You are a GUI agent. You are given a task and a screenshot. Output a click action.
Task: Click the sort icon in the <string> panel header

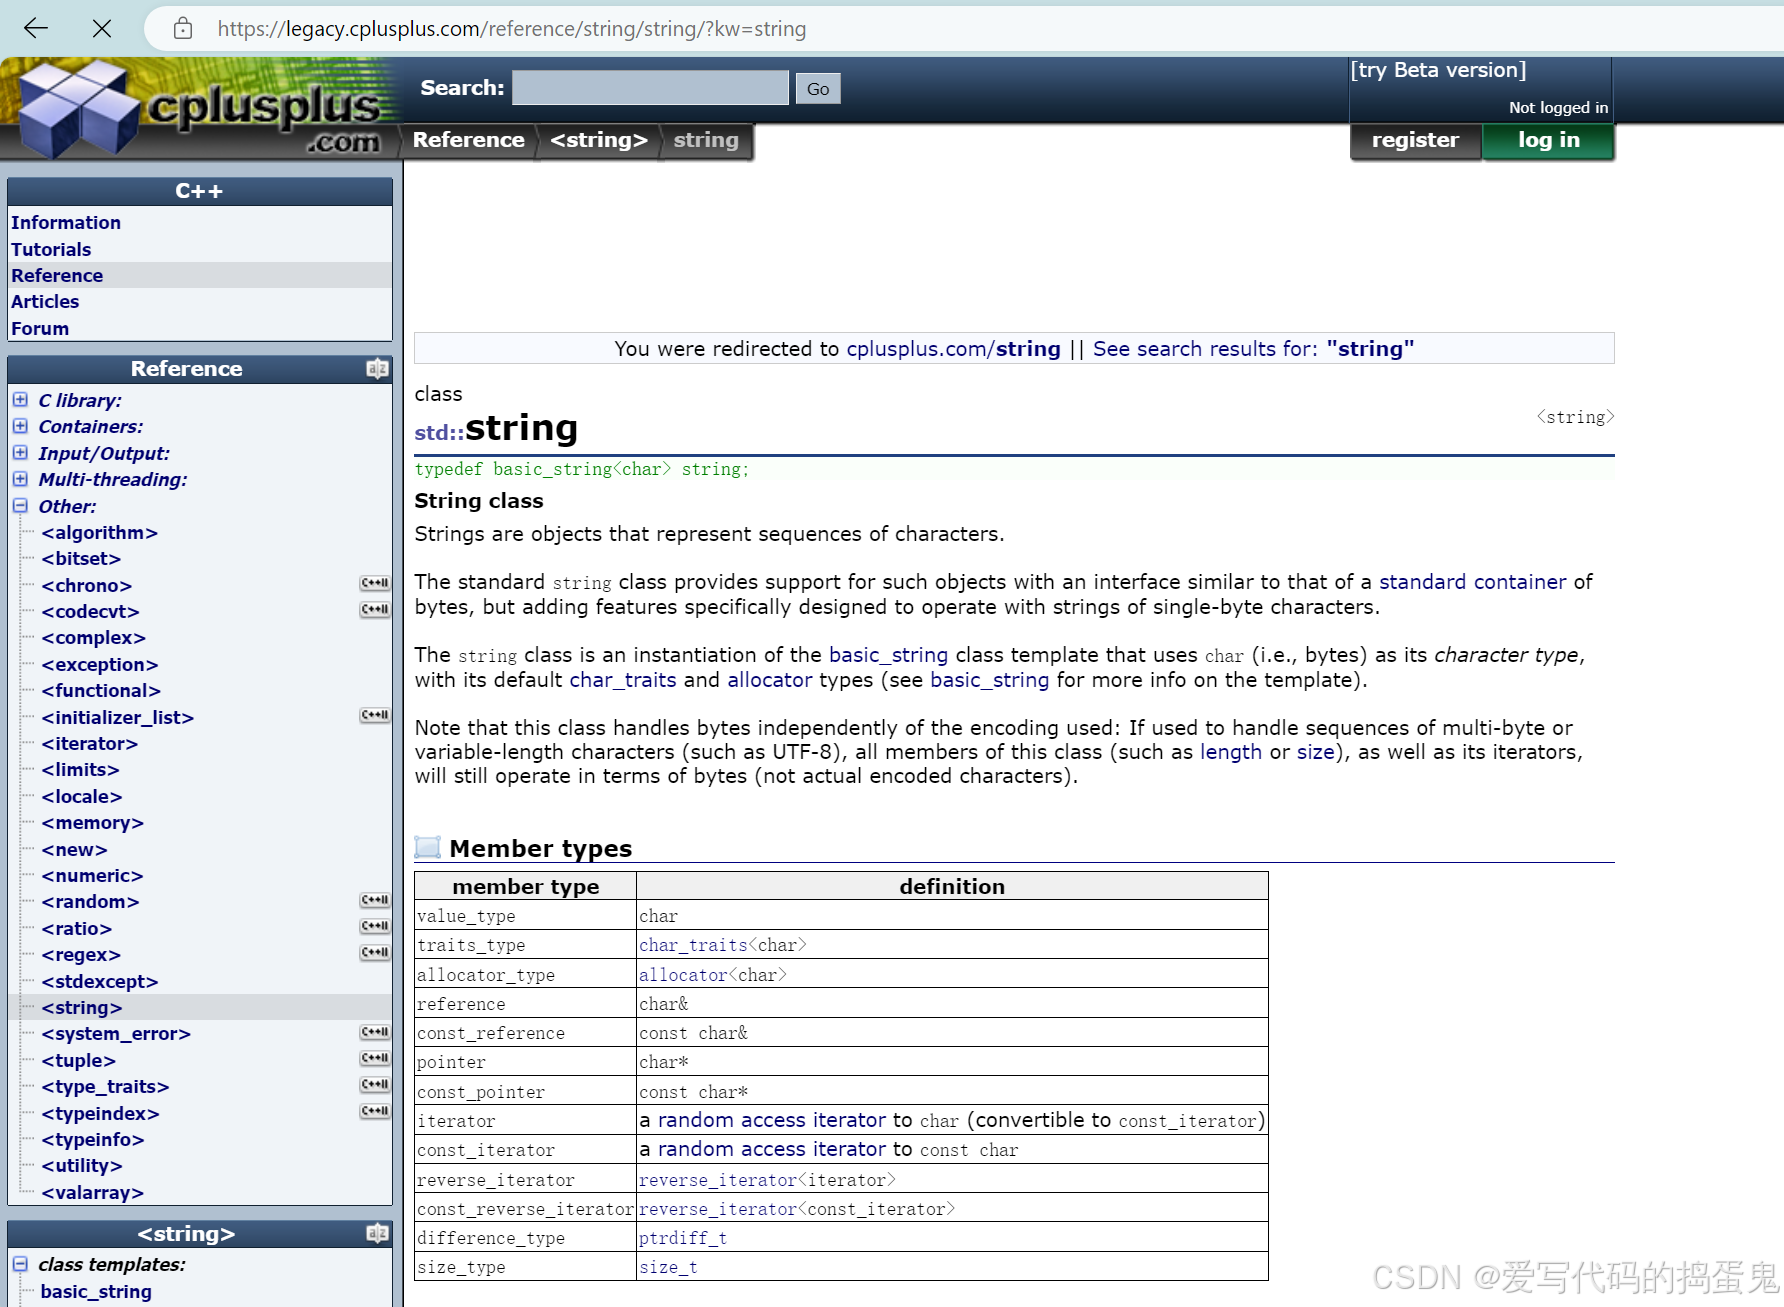377,1233
